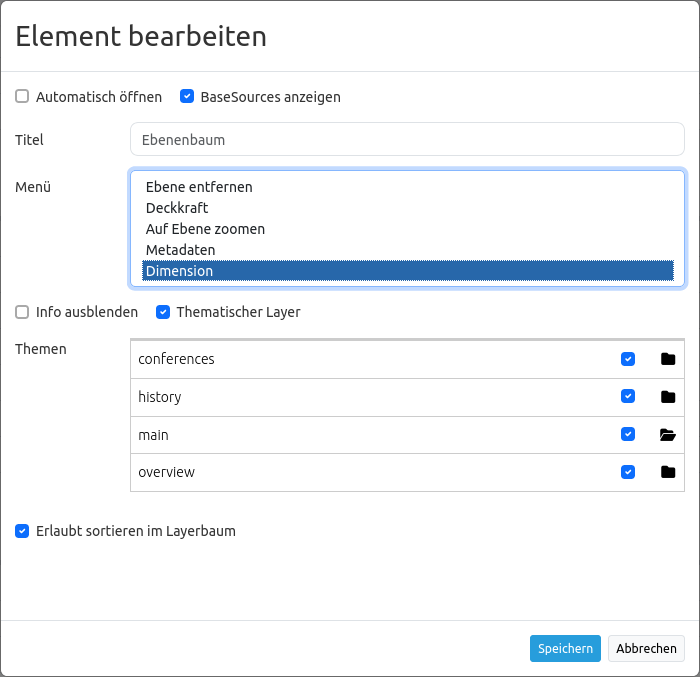
Task: Collapse the open folder icon for main
Action: click(668, 435)
